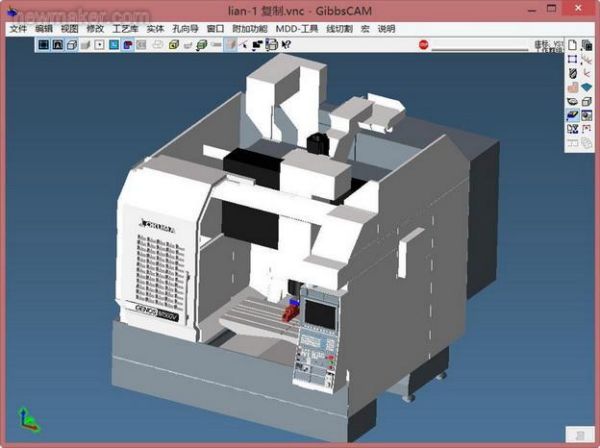Click the small button in bottom-right corner
600x448 pixels.
click(580, 434)
